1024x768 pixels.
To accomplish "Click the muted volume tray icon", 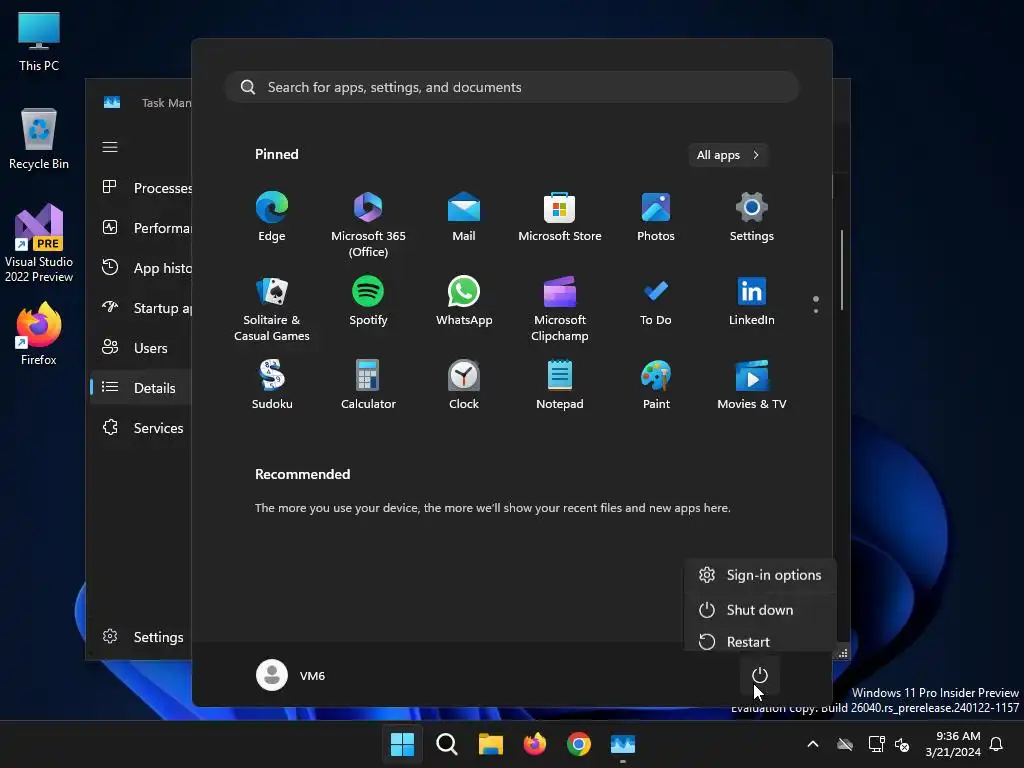I will click(902, 744).
